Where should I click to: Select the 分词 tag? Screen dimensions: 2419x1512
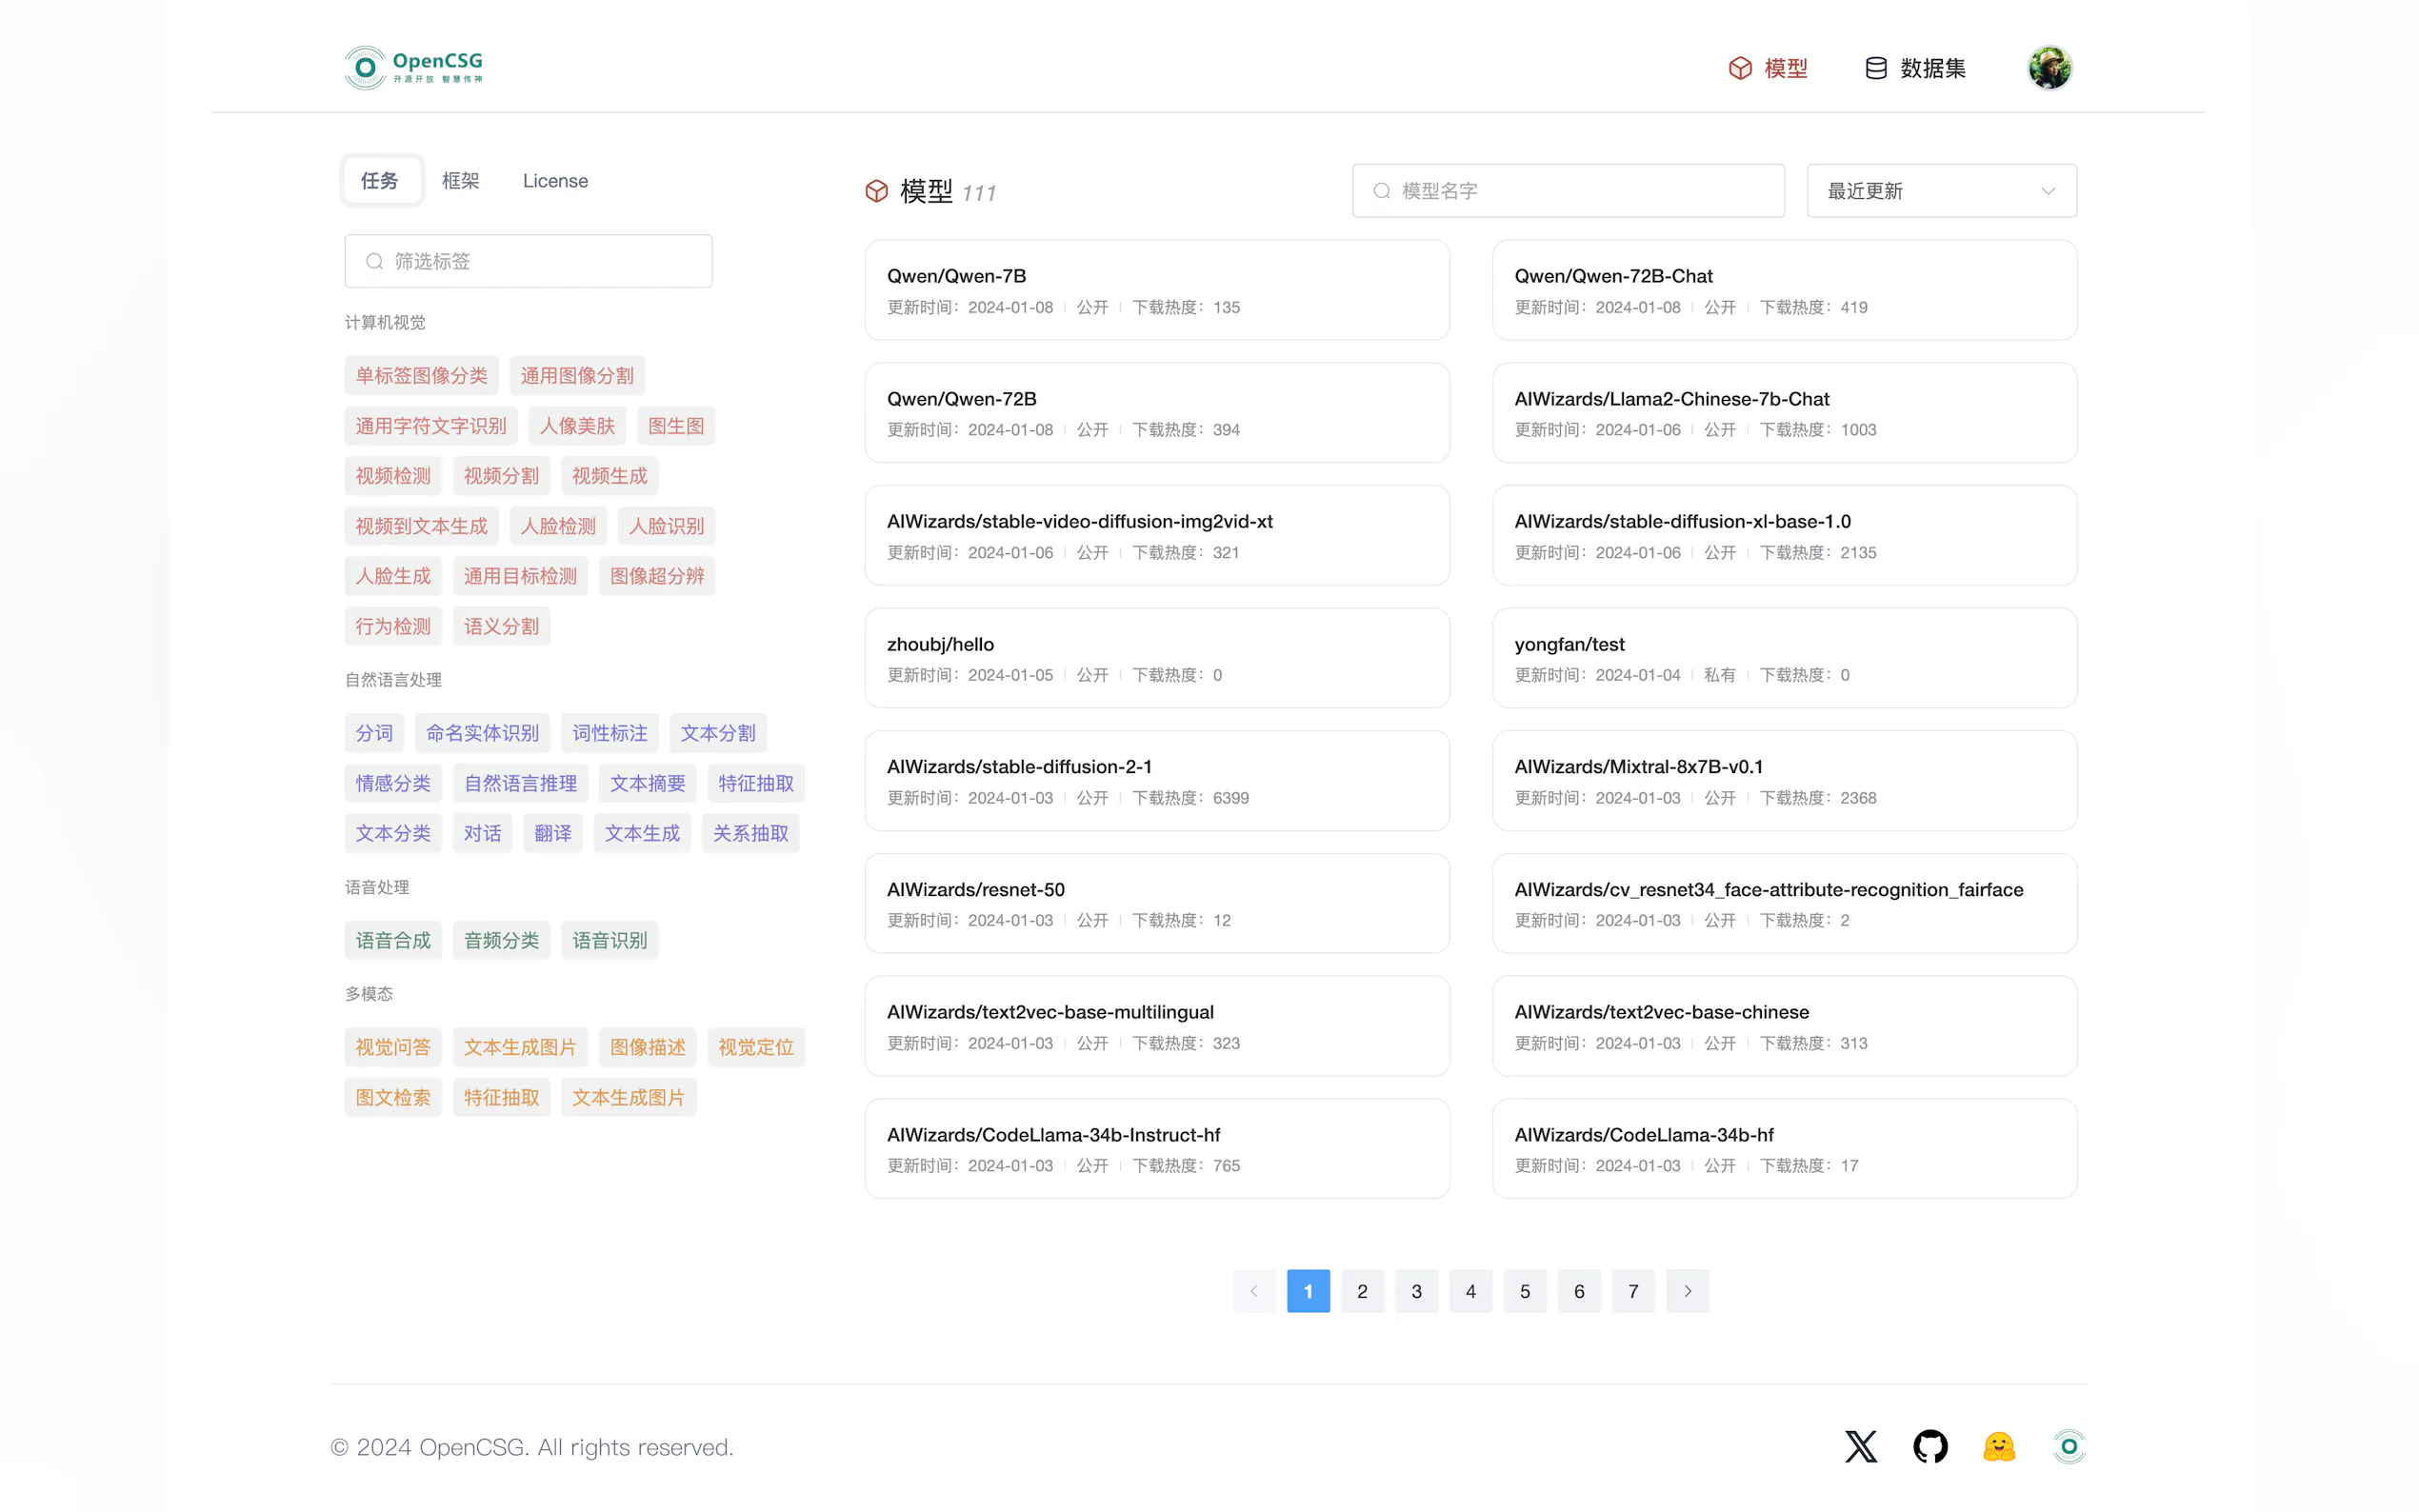(374, 733)
